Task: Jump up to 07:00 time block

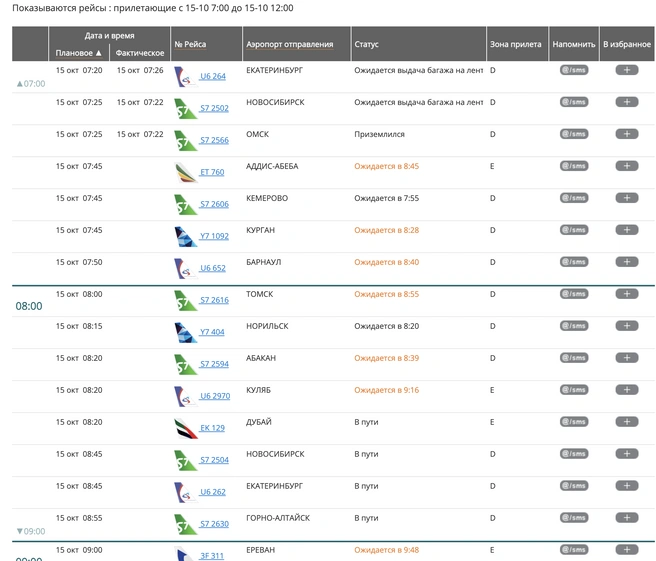Action: coord(31,84)
